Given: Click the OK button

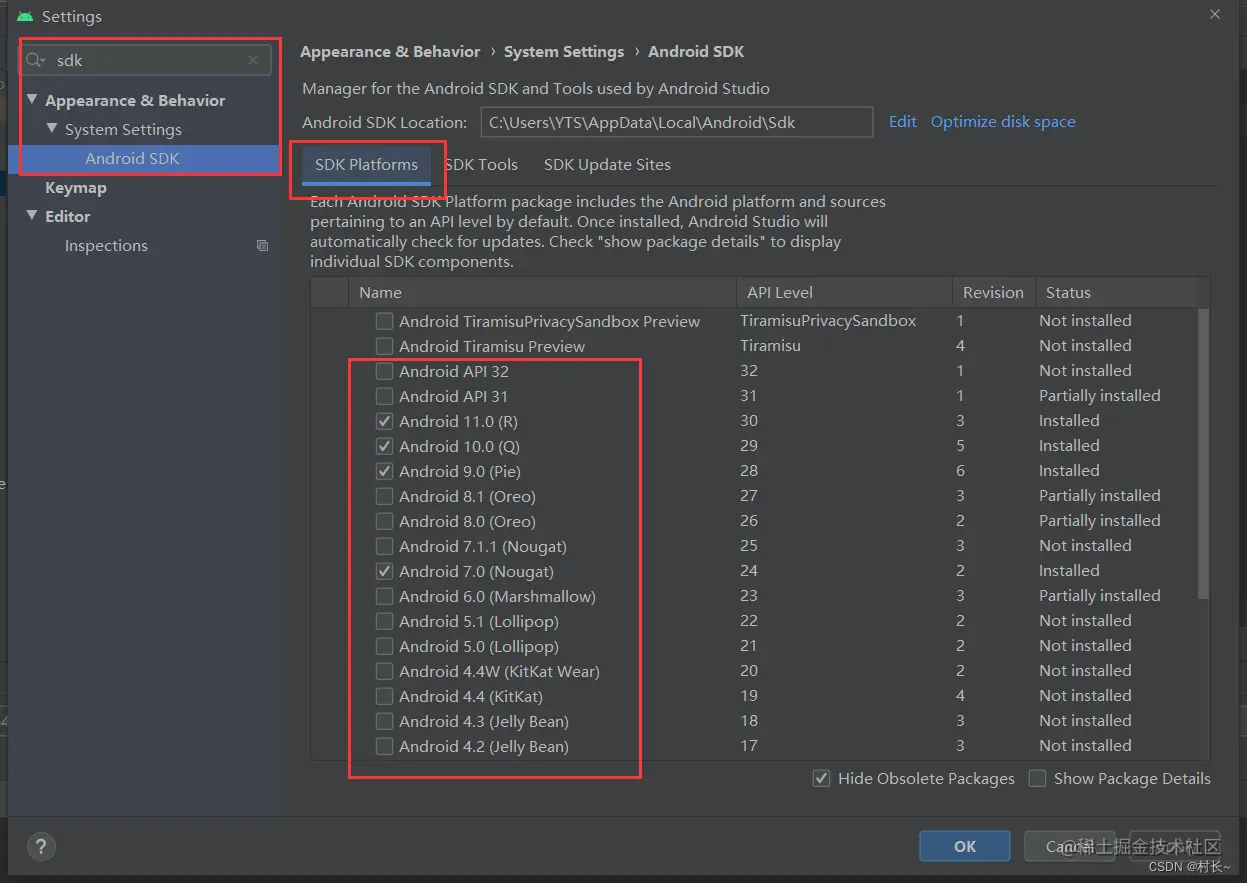Looking at the screenshot, I should click(x=964, y=846).
